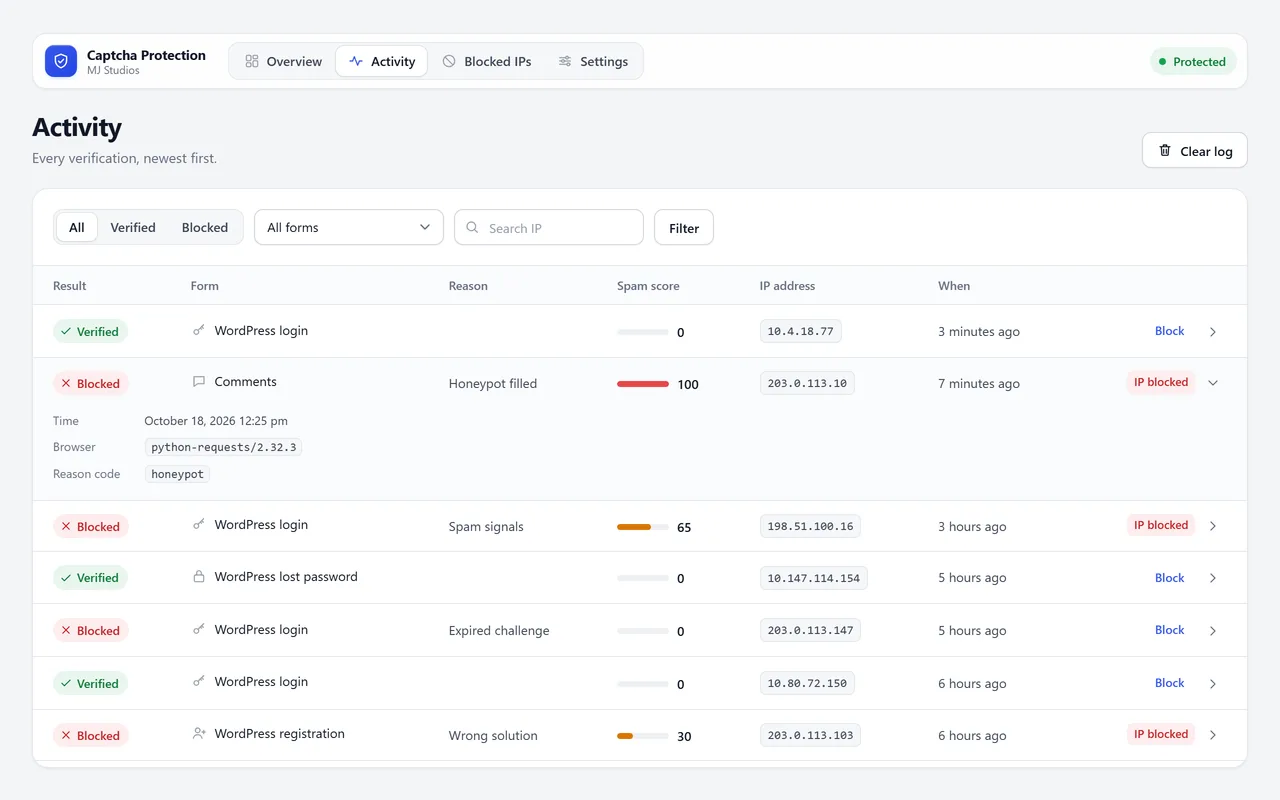The height and width of the screenshot is (800, 1280).
Task: Click the IP blocked badge for 203.0.113.10
Action: coord(1161,382)
